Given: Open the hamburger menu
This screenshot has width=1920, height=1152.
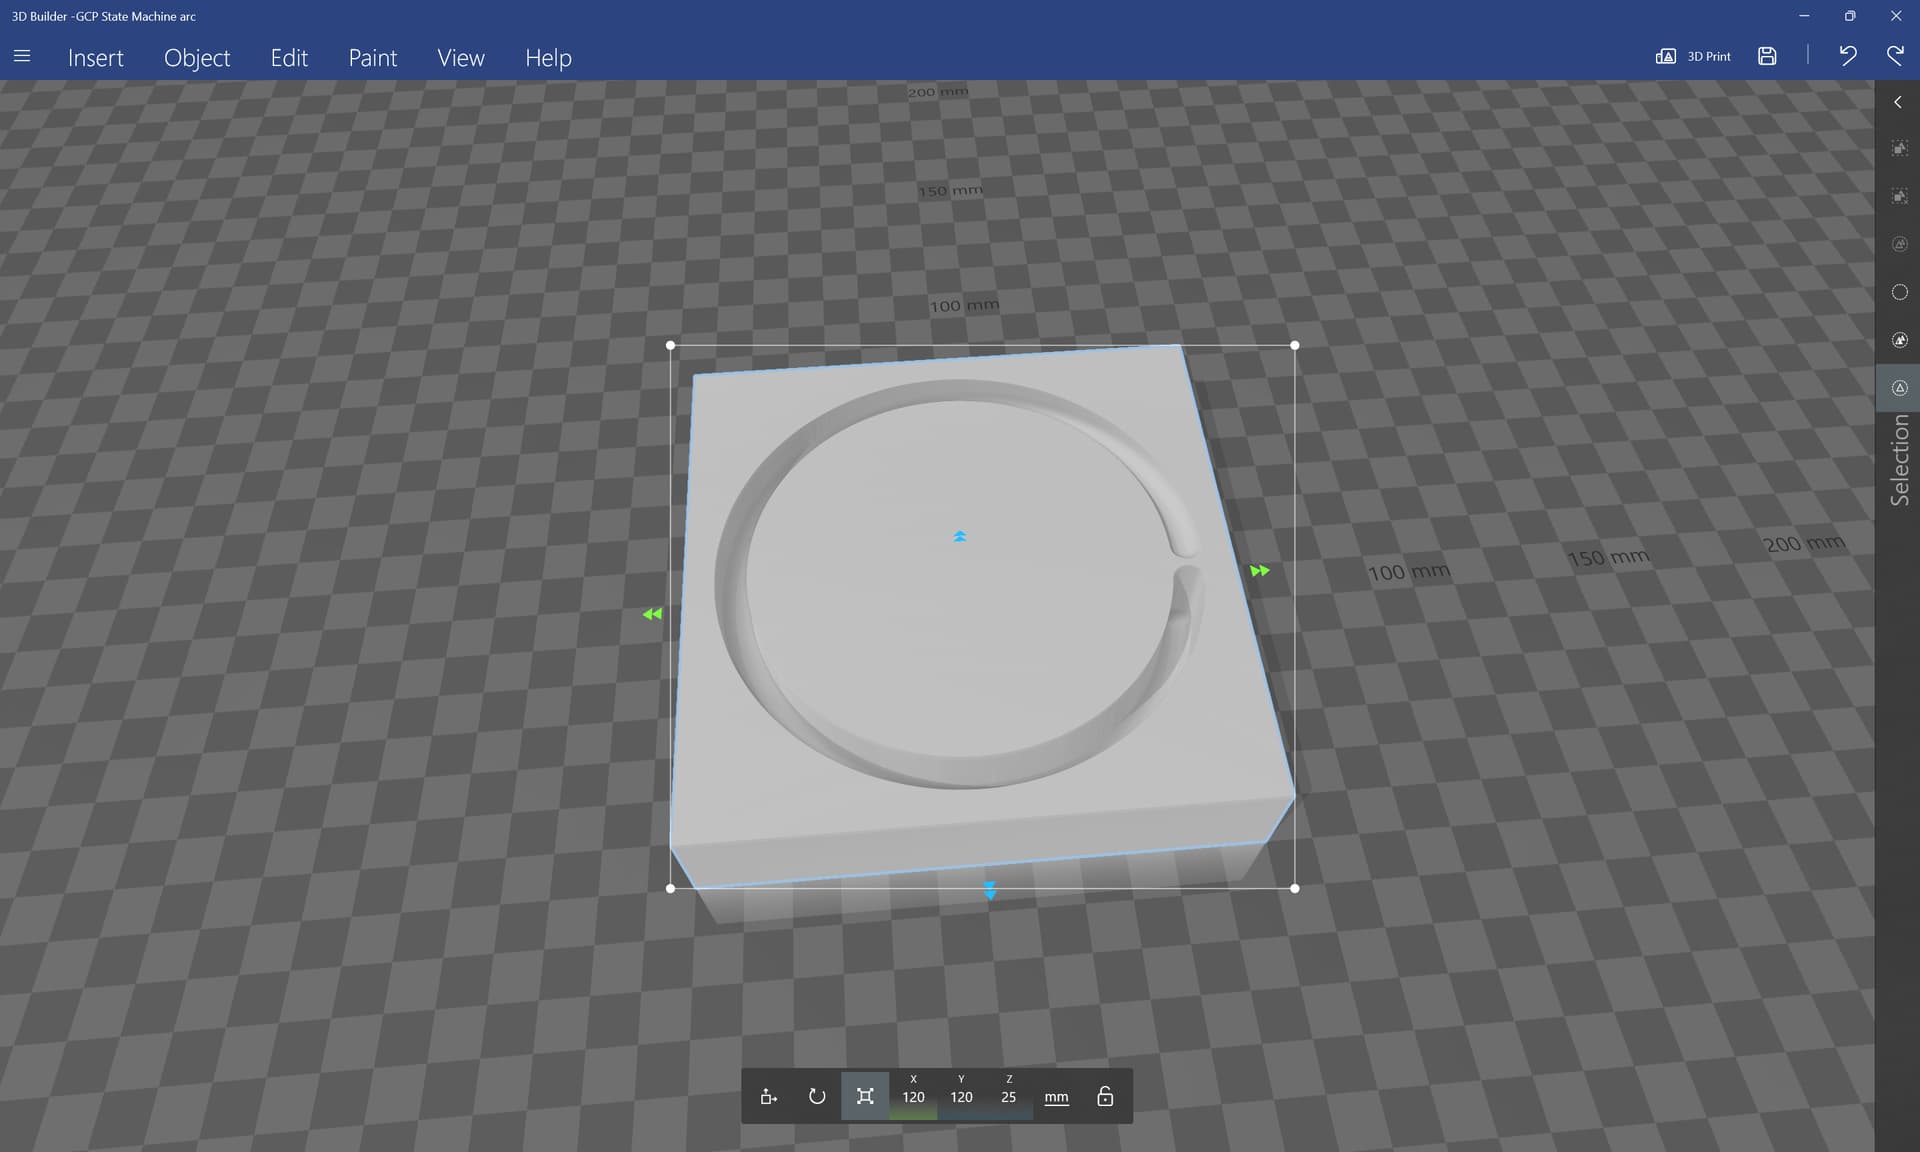Looking at the screenshot, I should click(x=22, y=57).
